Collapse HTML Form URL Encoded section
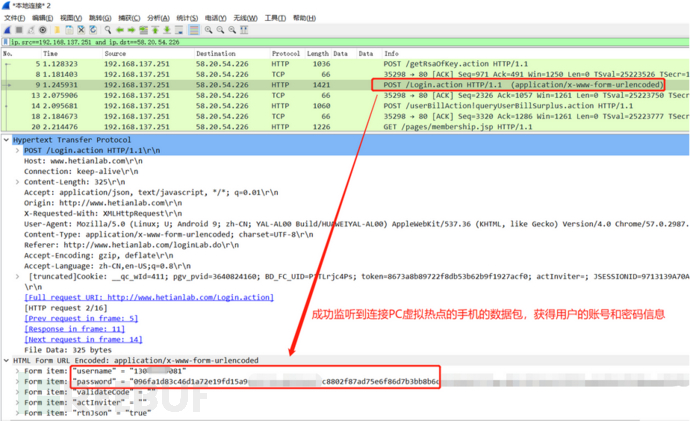 pyautogui.click(x=6, y=361)
